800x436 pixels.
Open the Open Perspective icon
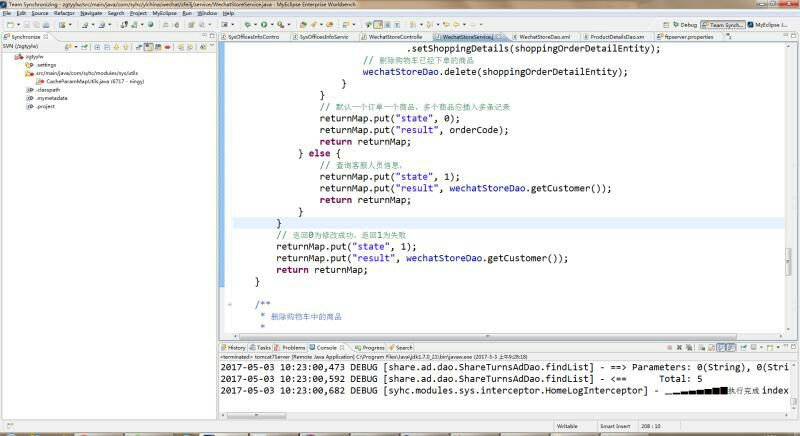click(x=664, y=24)
